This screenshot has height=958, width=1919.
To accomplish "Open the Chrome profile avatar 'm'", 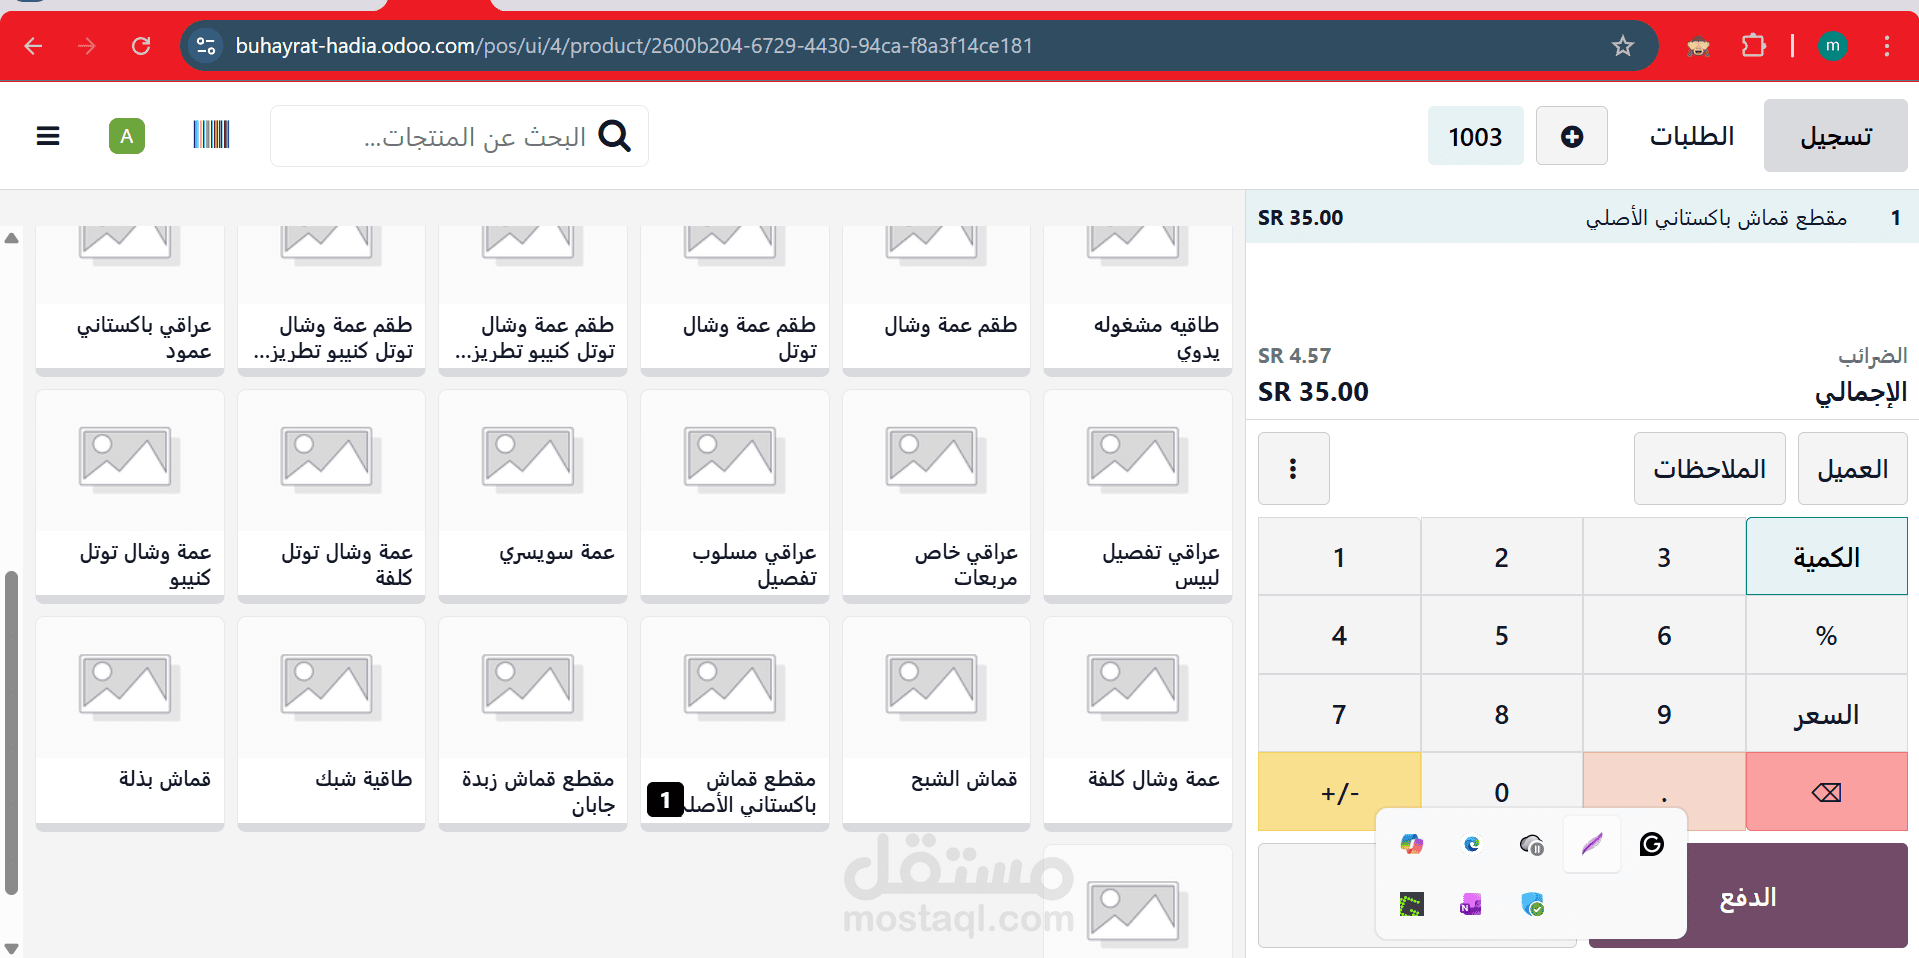I will (x=1832, y=46).
